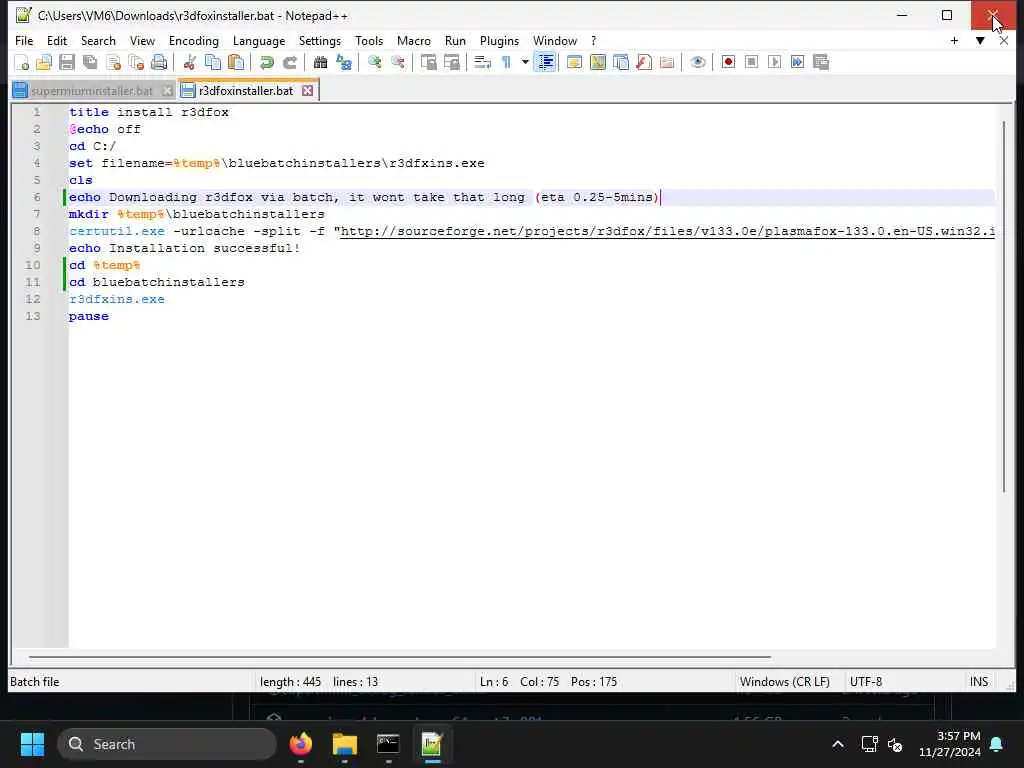The height and width of the screenshot is (768, 1024).
Task: Click the Open file folder icon
Action: coord(44,62)
